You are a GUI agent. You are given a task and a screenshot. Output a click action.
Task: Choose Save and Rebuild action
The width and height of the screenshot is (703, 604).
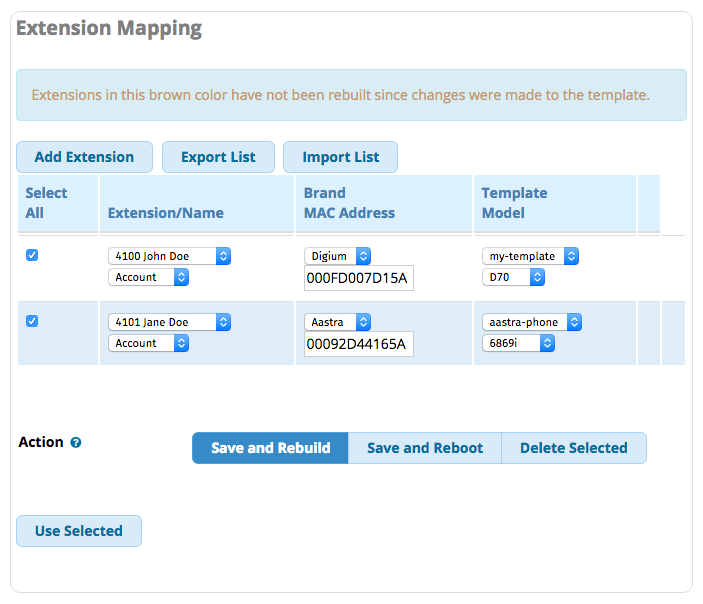(270, 448)
